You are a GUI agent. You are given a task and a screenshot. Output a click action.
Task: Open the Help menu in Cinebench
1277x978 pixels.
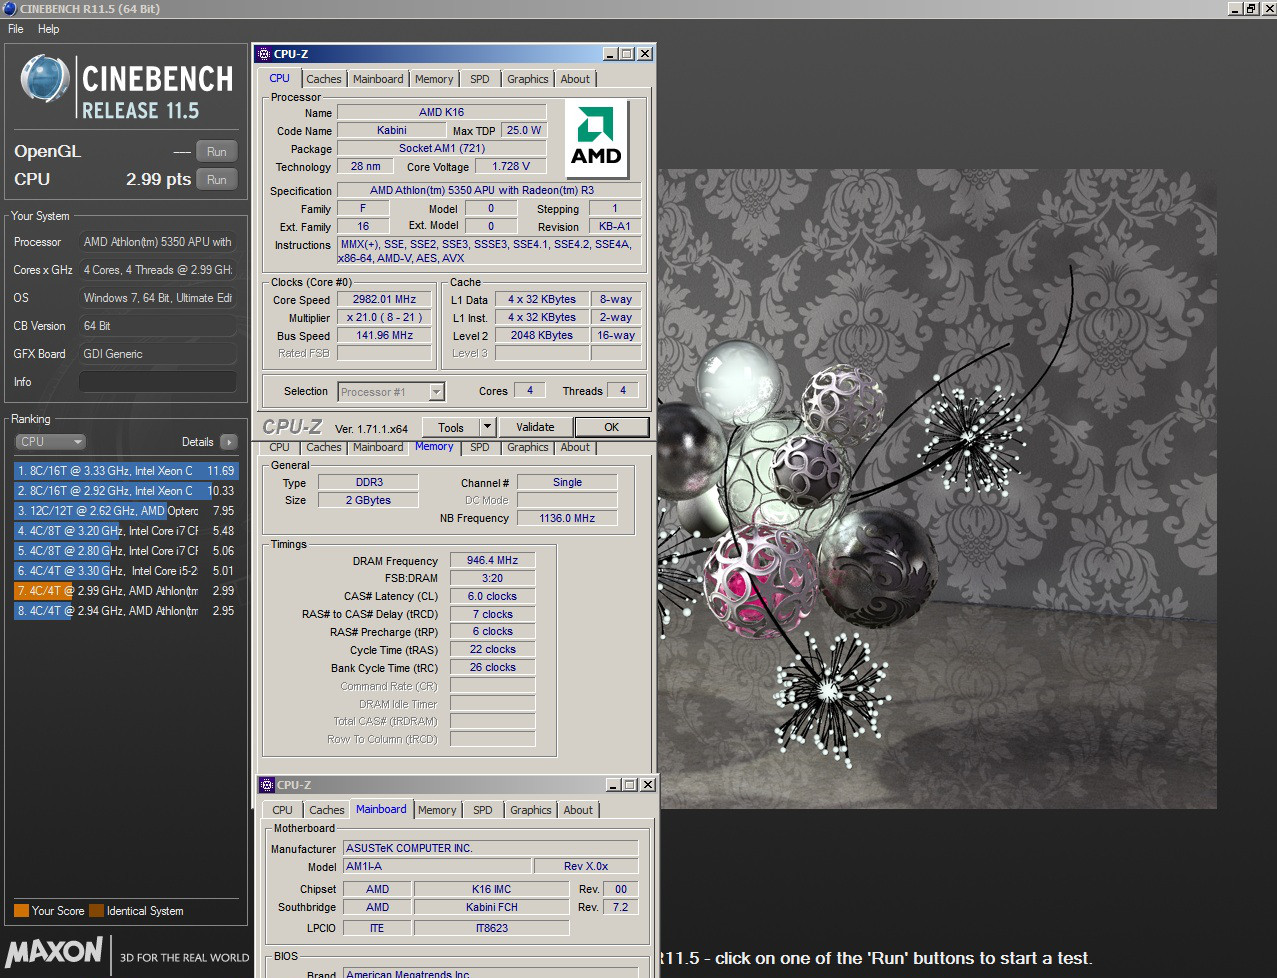click(48, 29)
